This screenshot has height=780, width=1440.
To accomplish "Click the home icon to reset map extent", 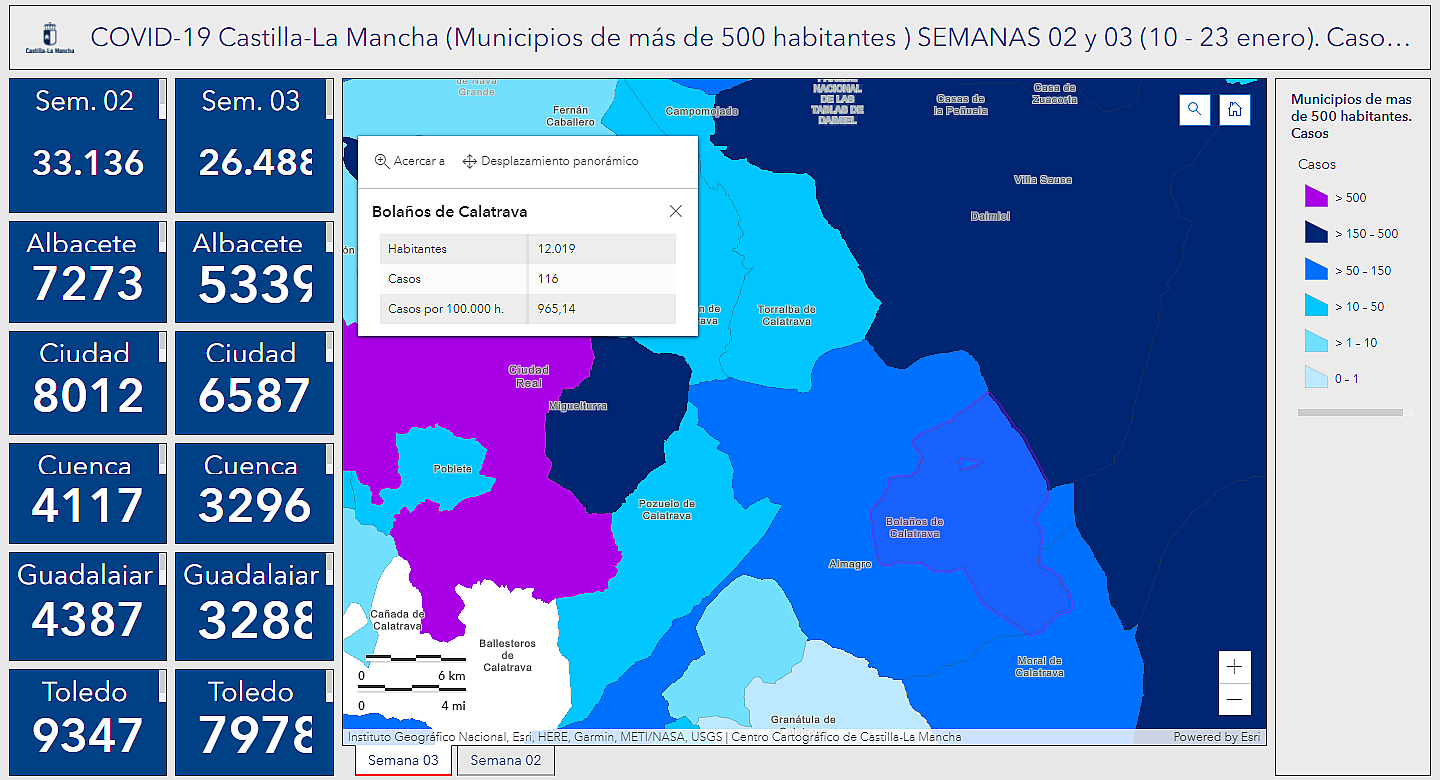I will pyautogui.click(x=1235, y=110).
